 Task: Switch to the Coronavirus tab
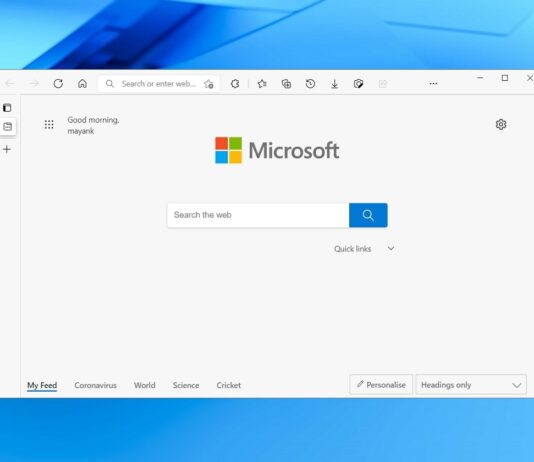pos(95,385)
